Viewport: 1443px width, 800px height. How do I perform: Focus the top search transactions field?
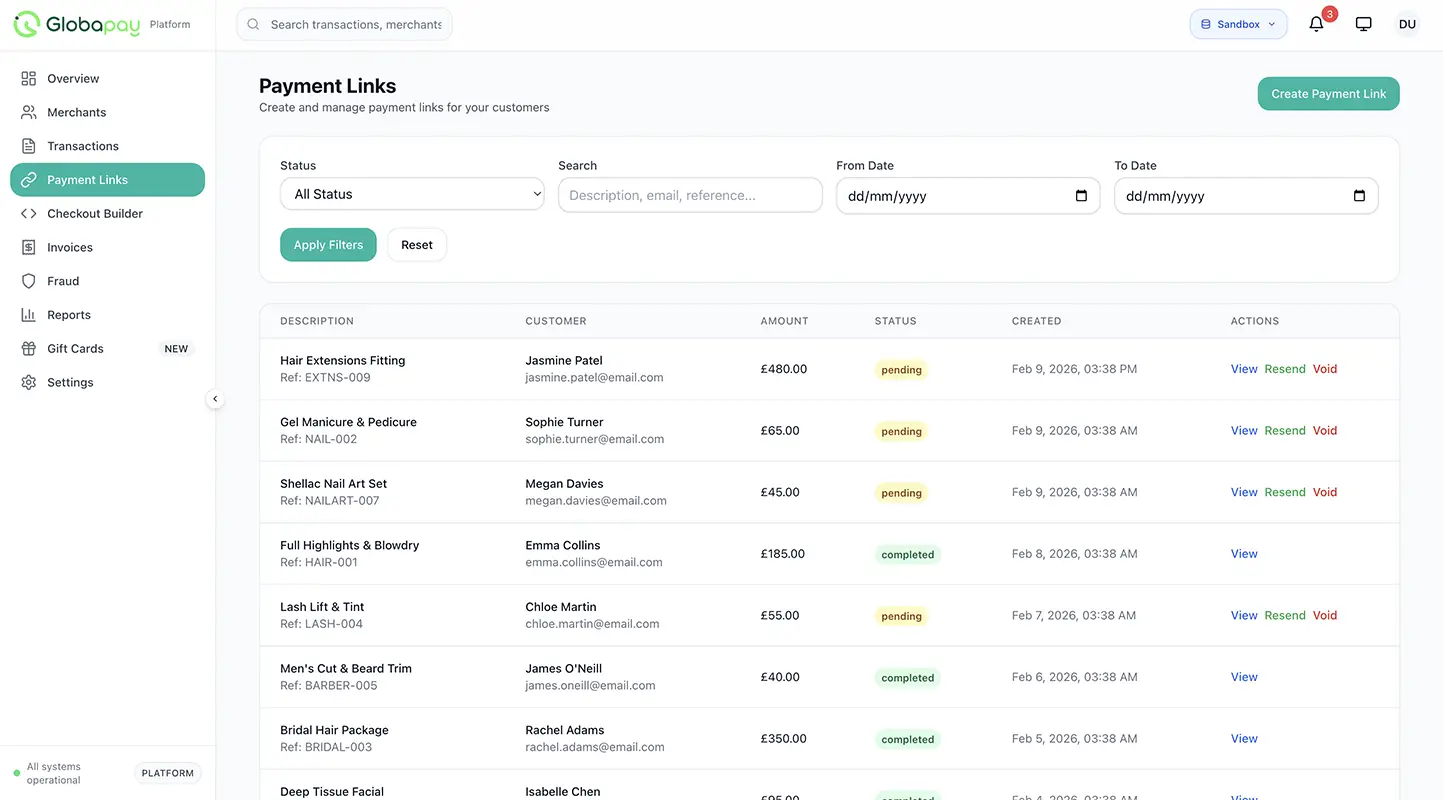pos(344,24)
